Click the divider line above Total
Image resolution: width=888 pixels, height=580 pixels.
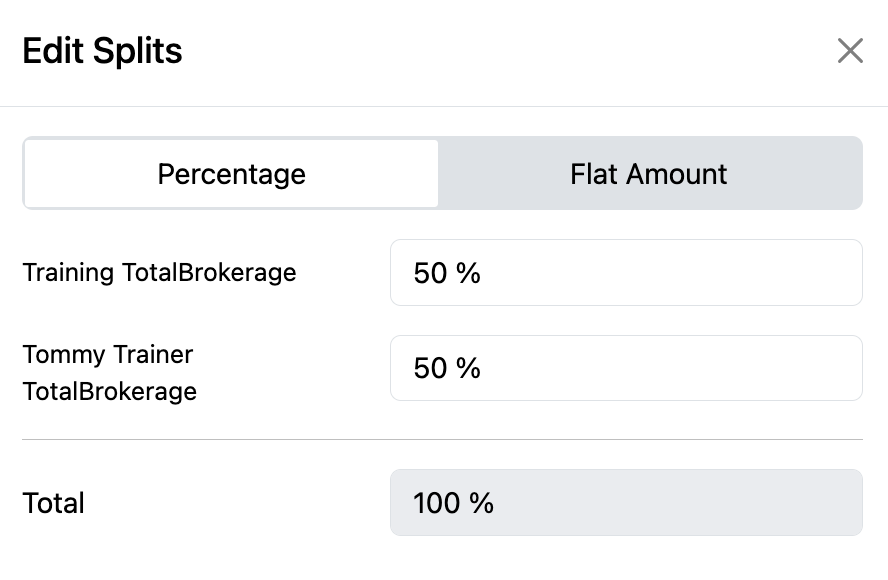click(442, 439)
